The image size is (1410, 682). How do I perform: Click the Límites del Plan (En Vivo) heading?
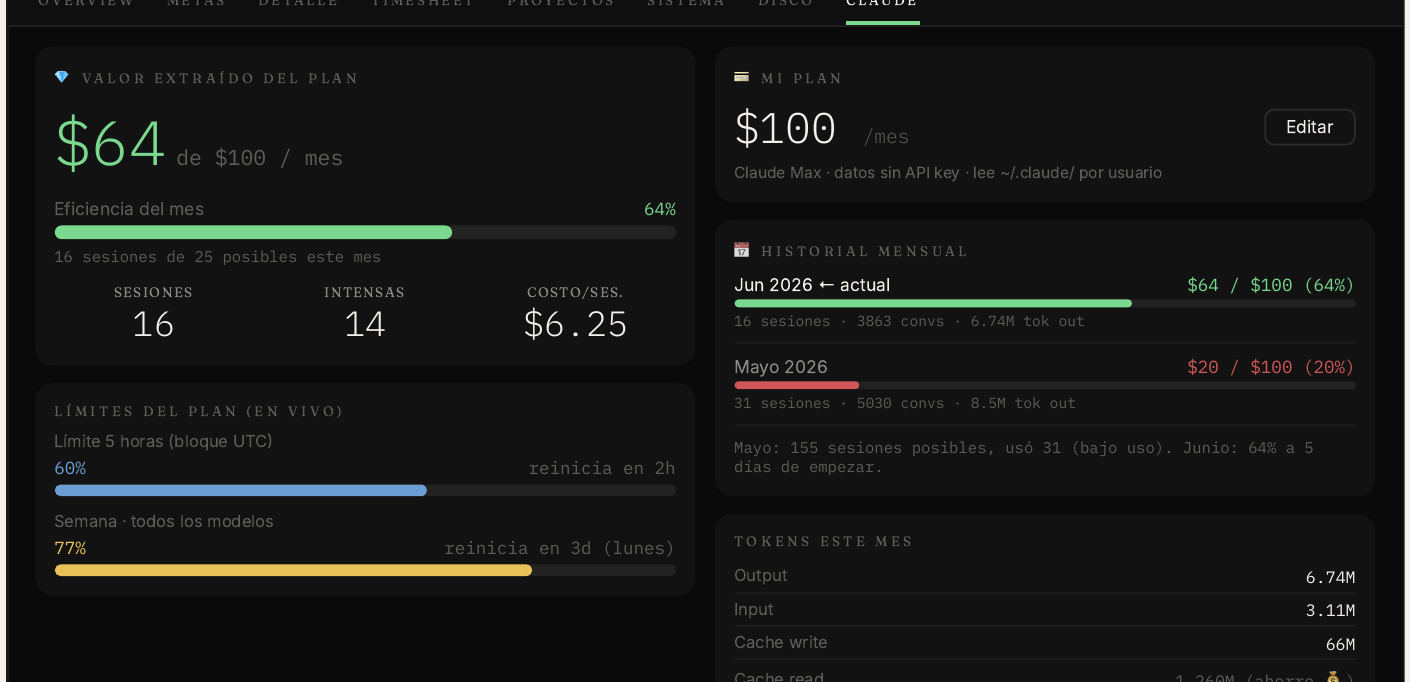(199, 411)
